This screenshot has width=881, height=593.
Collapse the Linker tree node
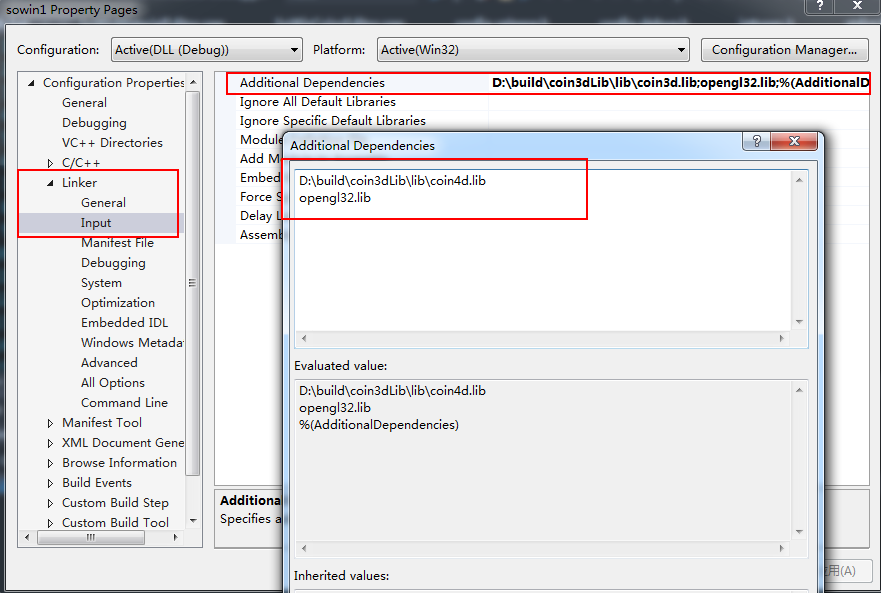51,183
